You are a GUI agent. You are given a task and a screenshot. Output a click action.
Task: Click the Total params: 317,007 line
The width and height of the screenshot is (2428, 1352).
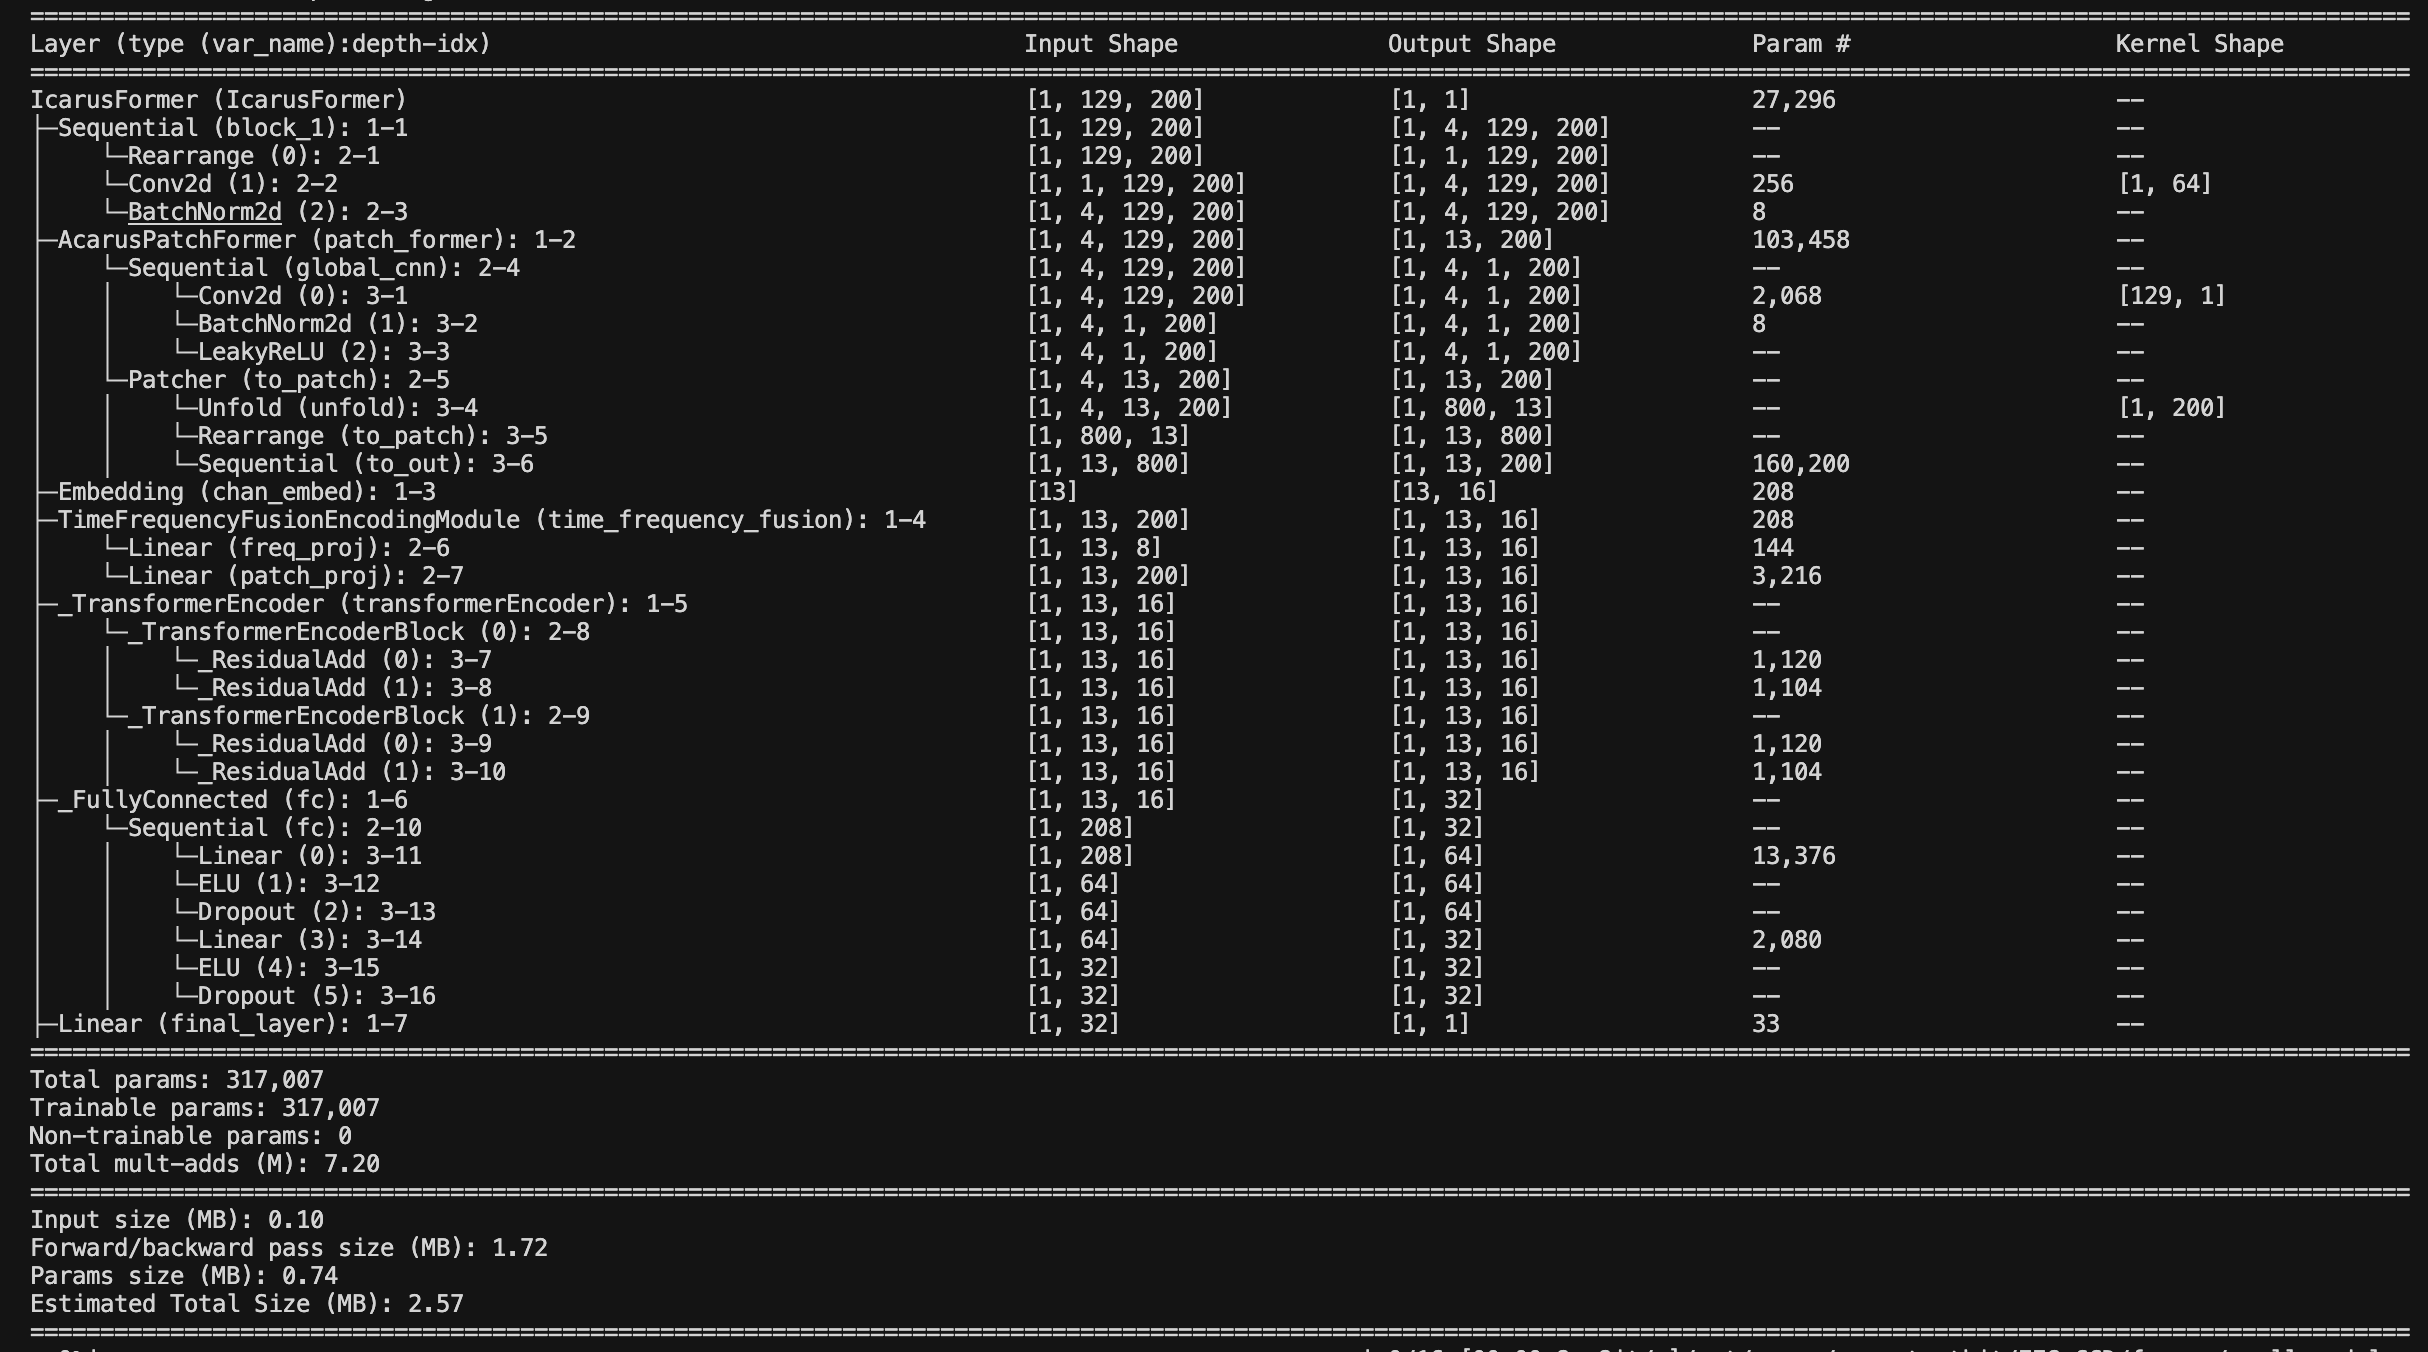(x=176, y=1080)
